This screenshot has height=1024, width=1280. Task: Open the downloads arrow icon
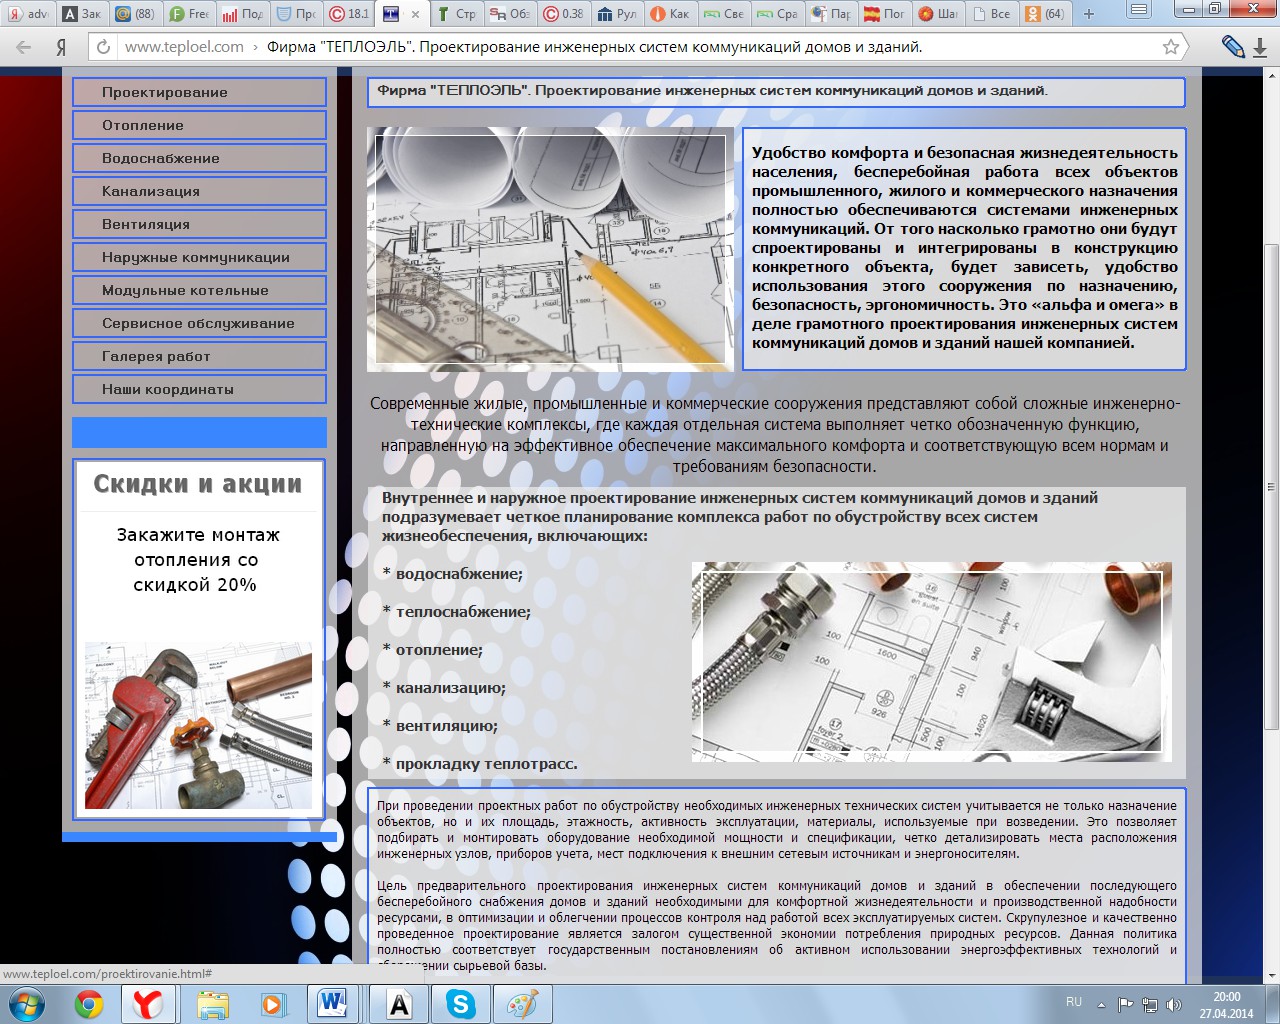[1260, 47]
